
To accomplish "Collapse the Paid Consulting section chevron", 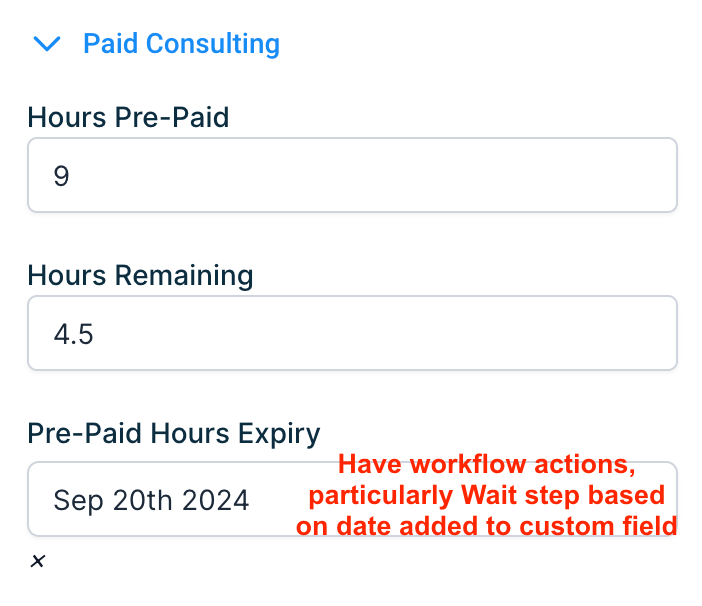I will point(47,44).
